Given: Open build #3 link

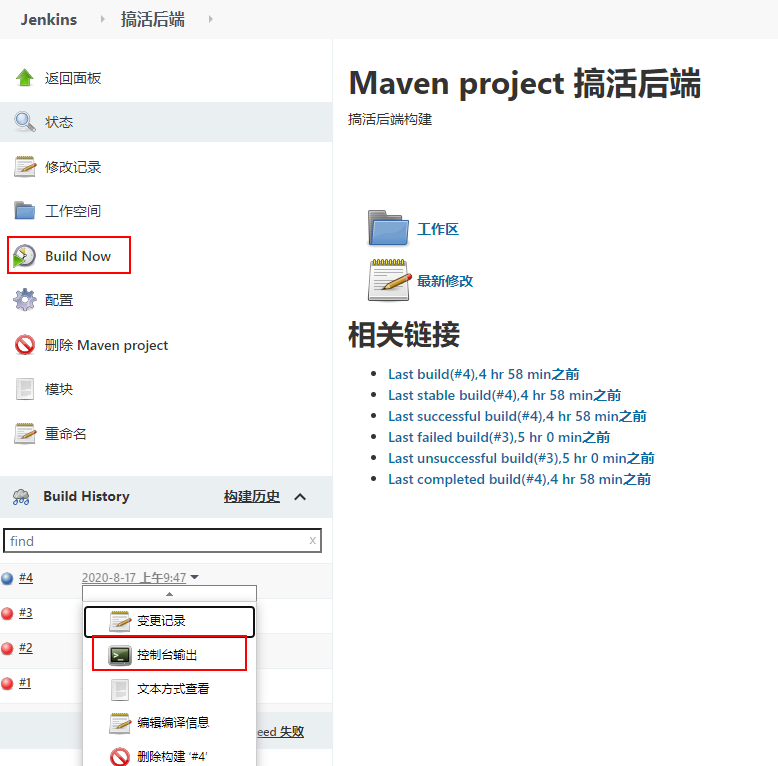Looking at the screenshot, I should click(26, 613).
